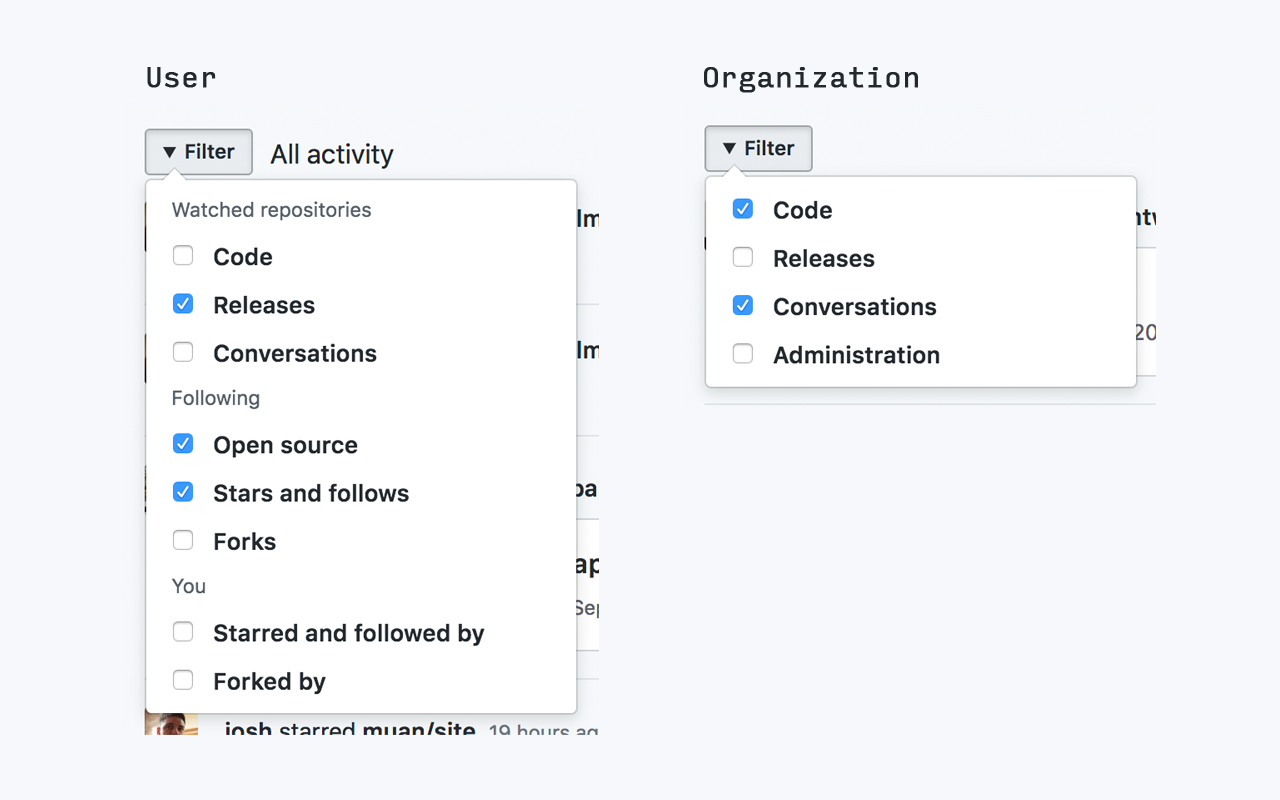Check Starred and followed by under You

coord(183,631)
